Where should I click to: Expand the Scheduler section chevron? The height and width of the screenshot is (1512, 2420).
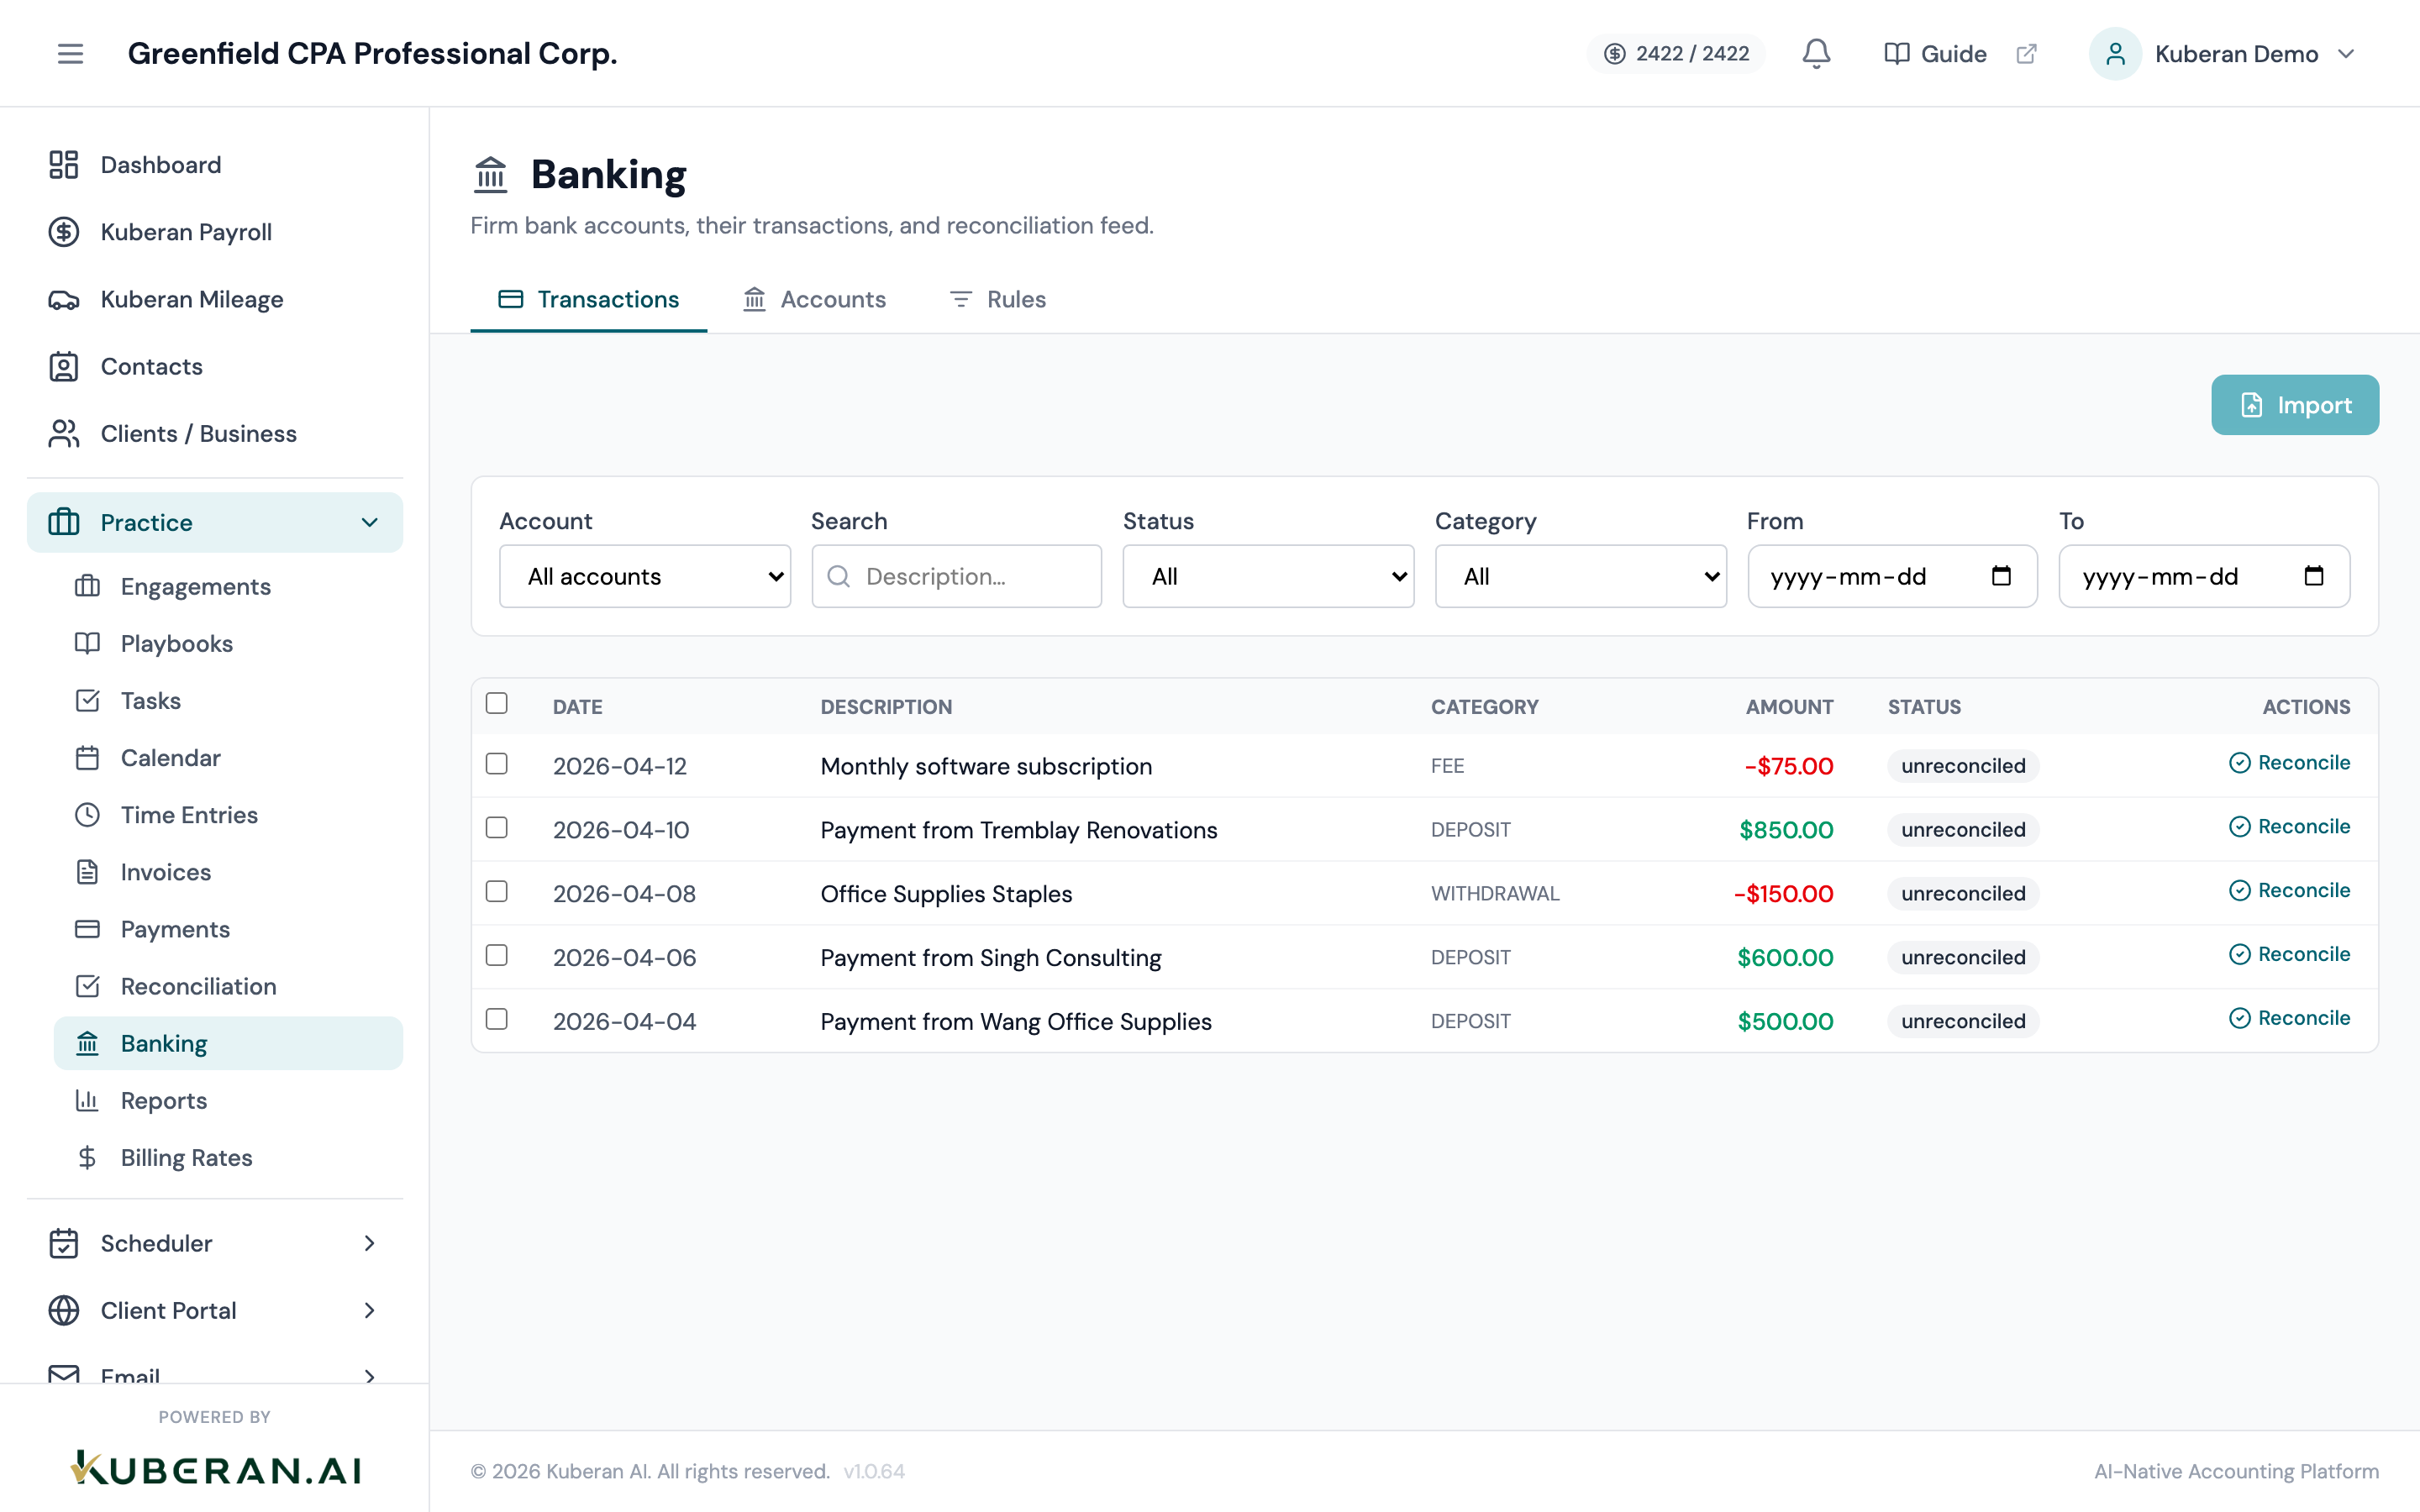[370, 1243]
